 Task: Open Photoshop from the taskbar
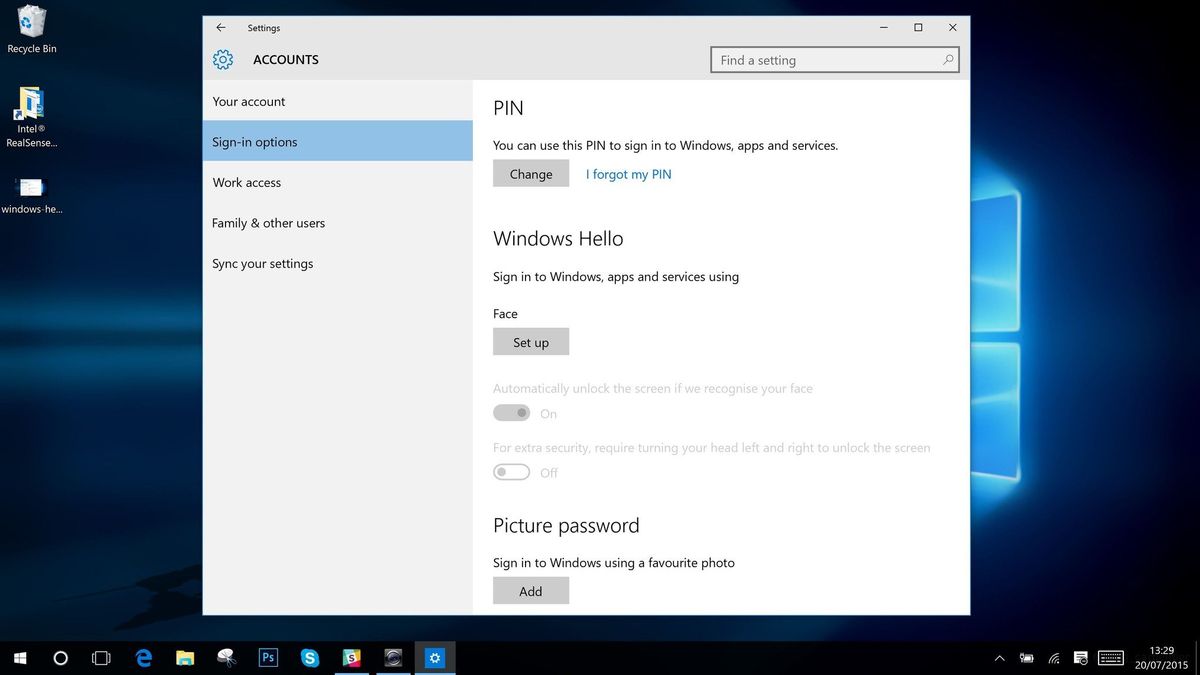pyautogui.click(x=268, y=658)
